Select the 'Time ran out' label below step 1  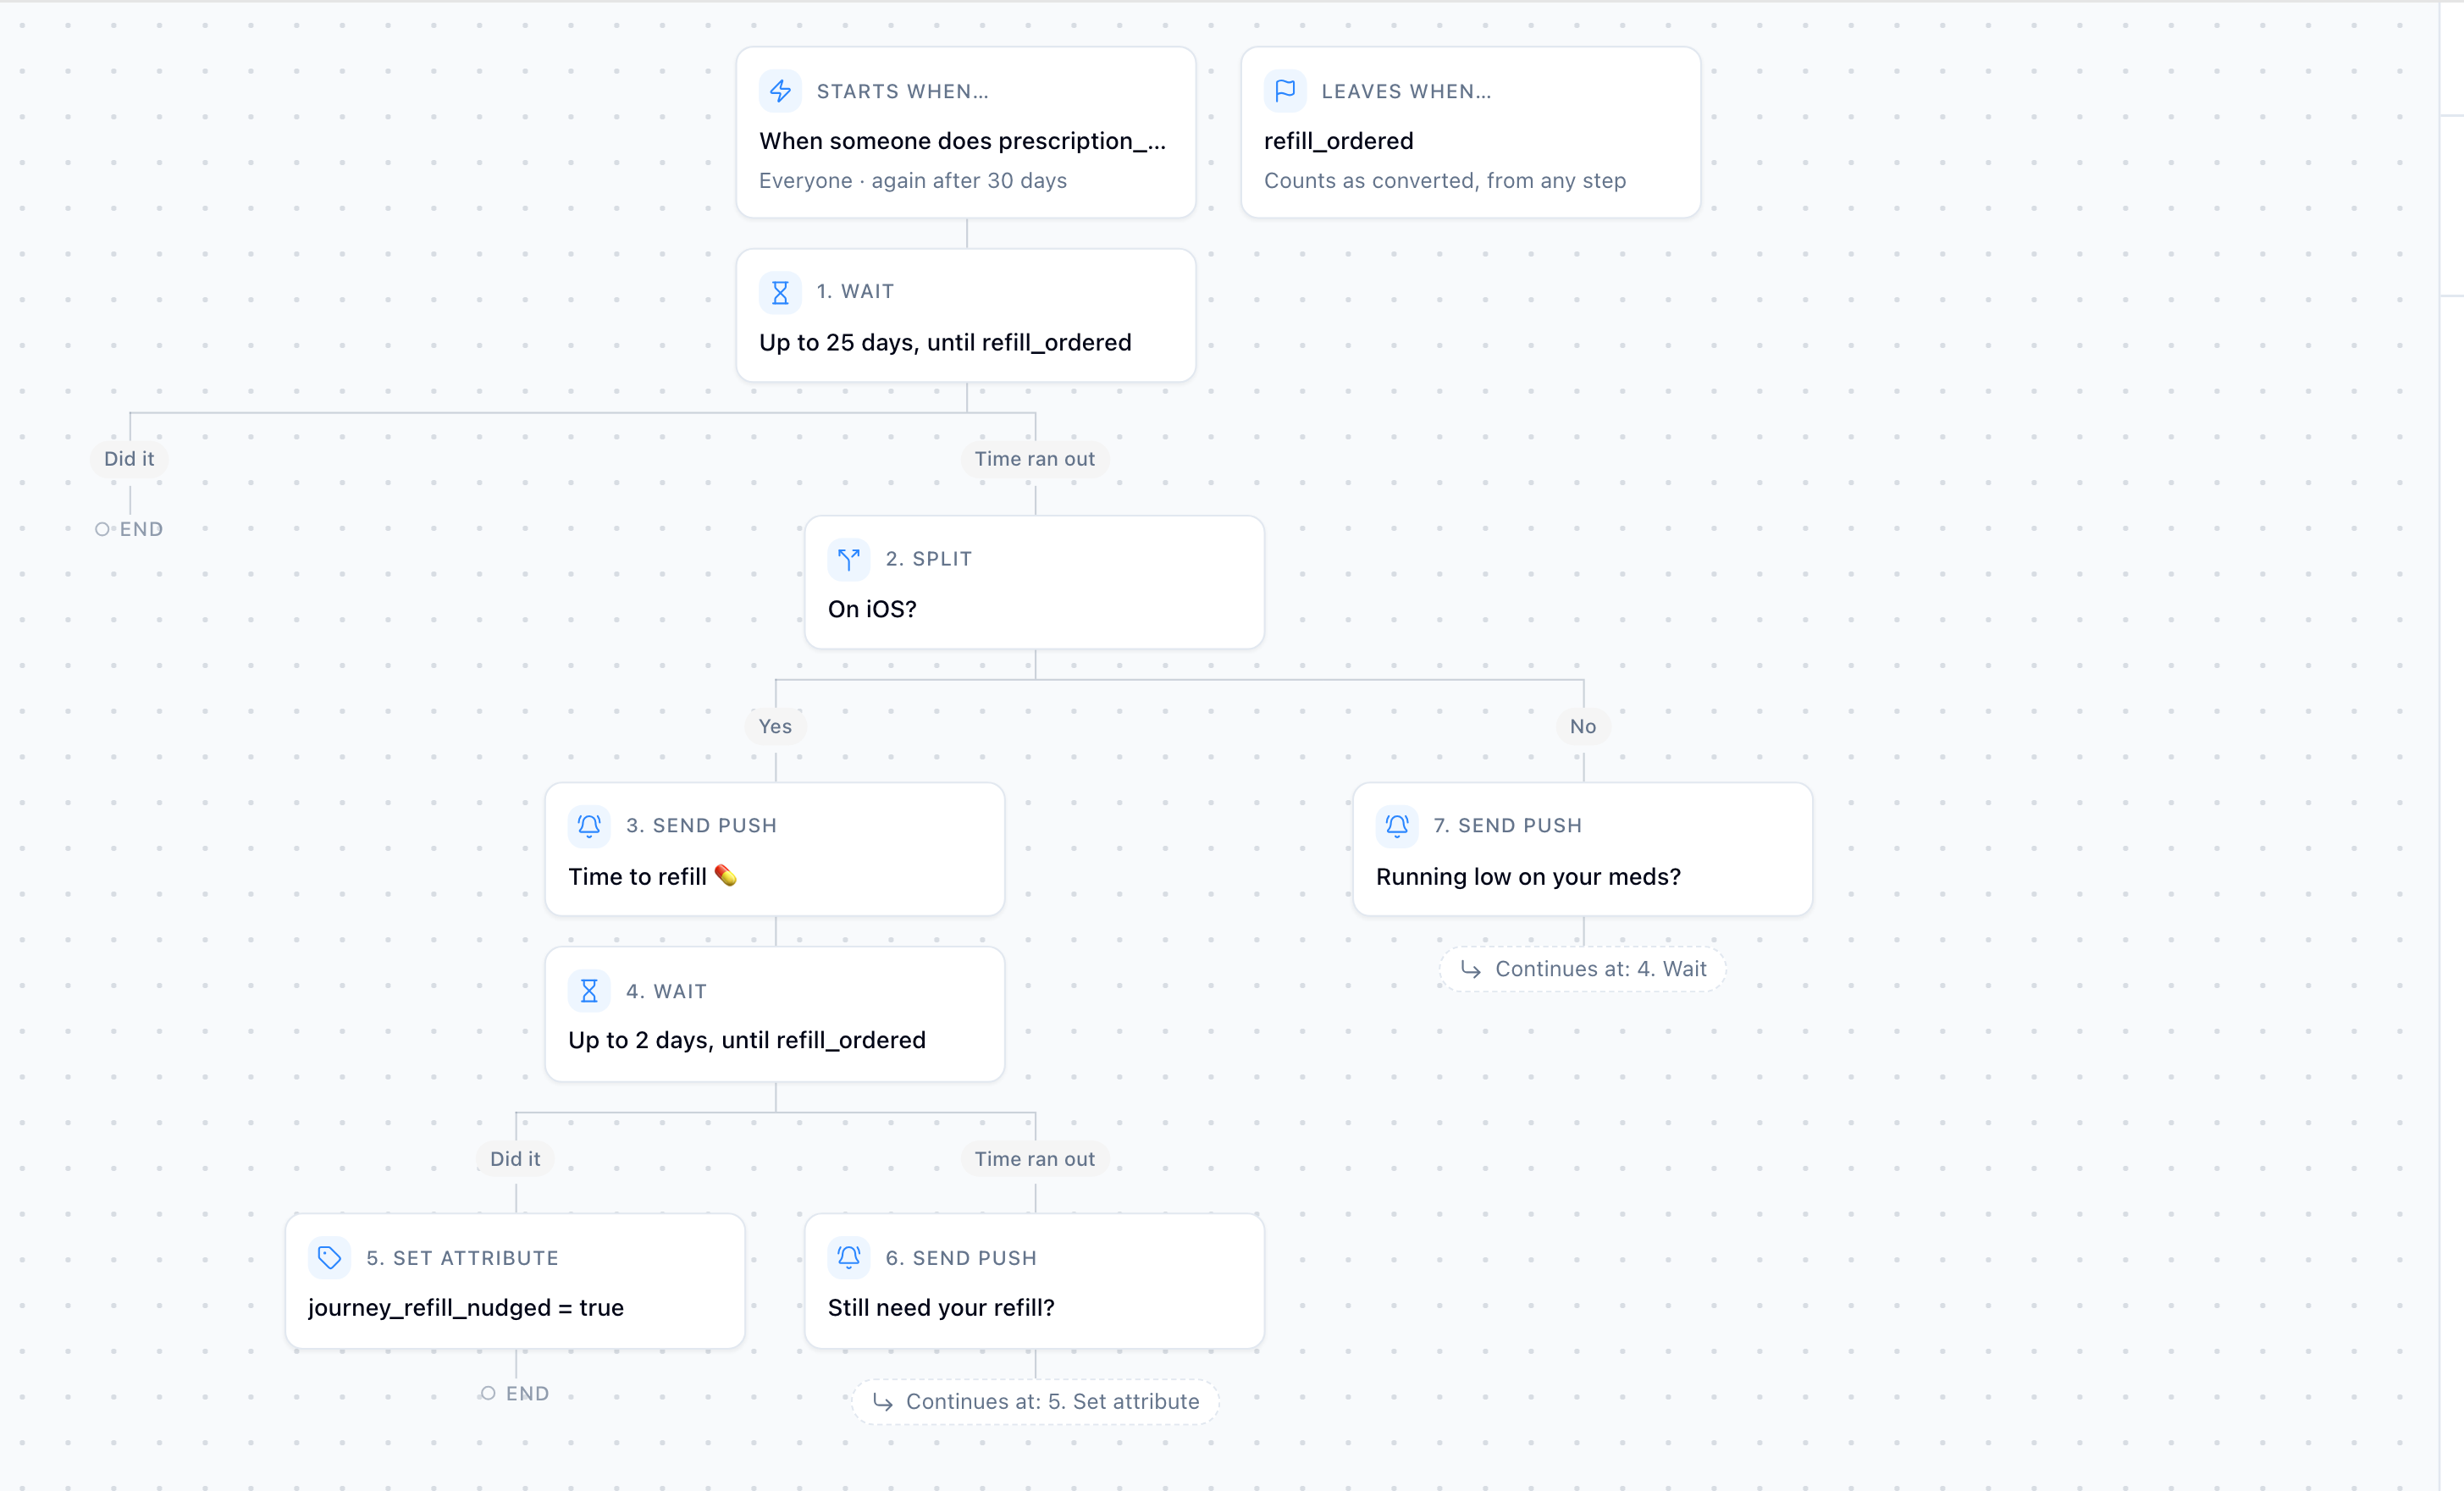(1035, 459)
